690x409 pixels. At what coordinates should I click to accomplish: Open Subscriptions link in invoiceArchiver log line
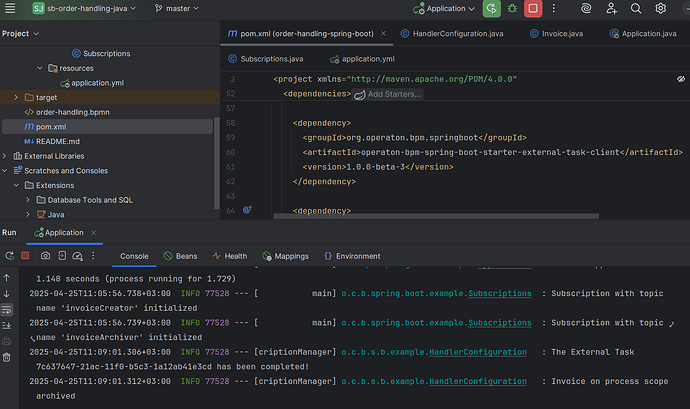[499, 323]
